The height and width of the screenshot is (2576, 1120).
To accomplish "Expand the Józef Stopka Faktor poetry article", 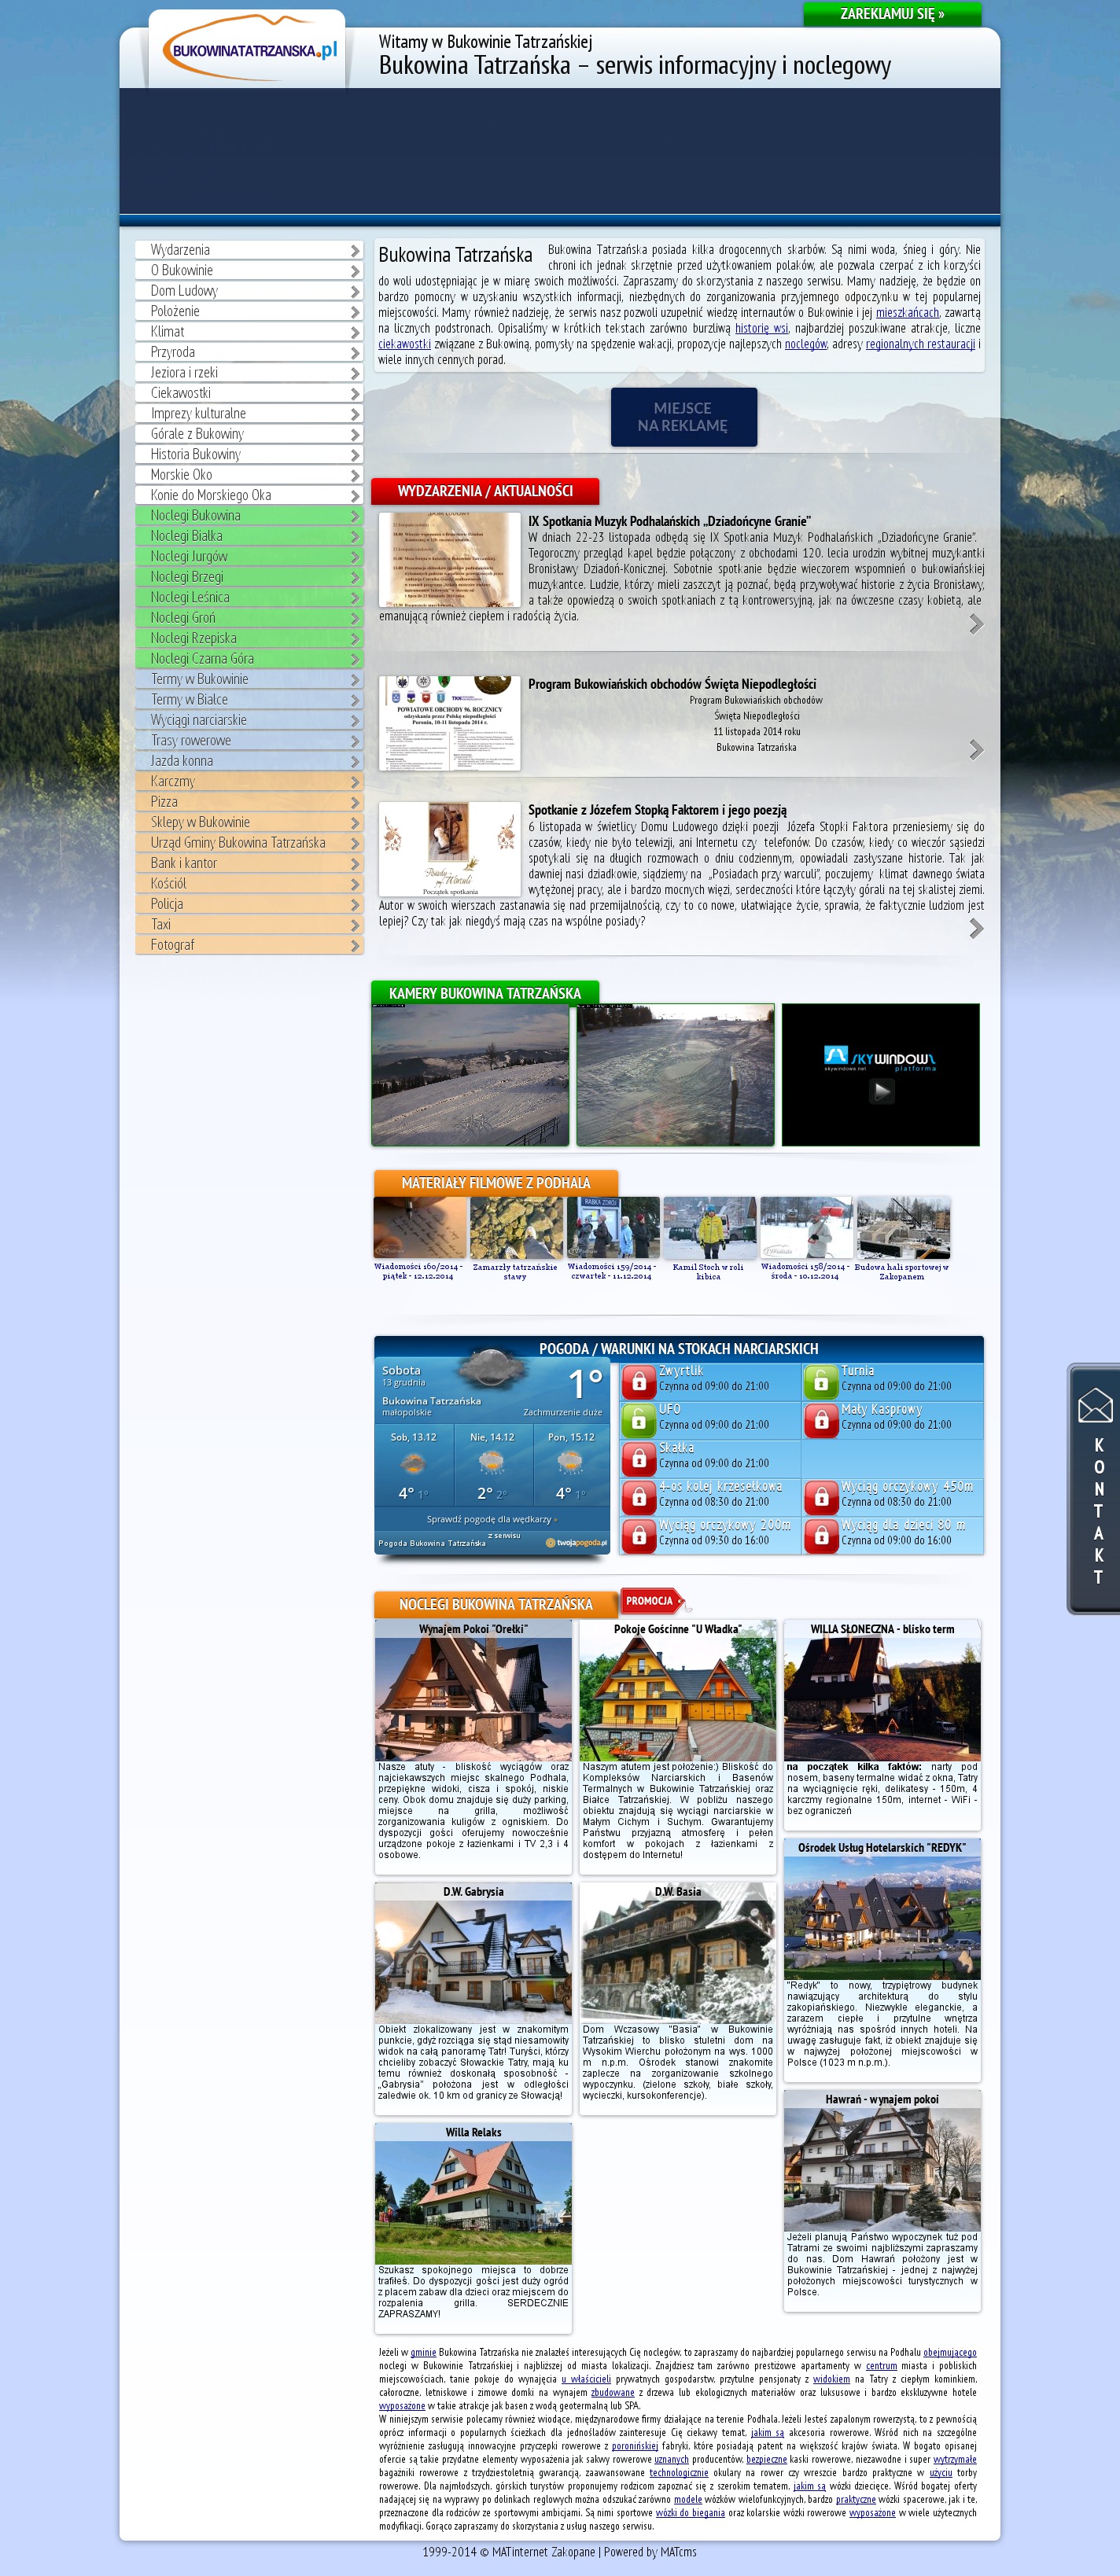I will pyautogui.click(x=975, y=929).
